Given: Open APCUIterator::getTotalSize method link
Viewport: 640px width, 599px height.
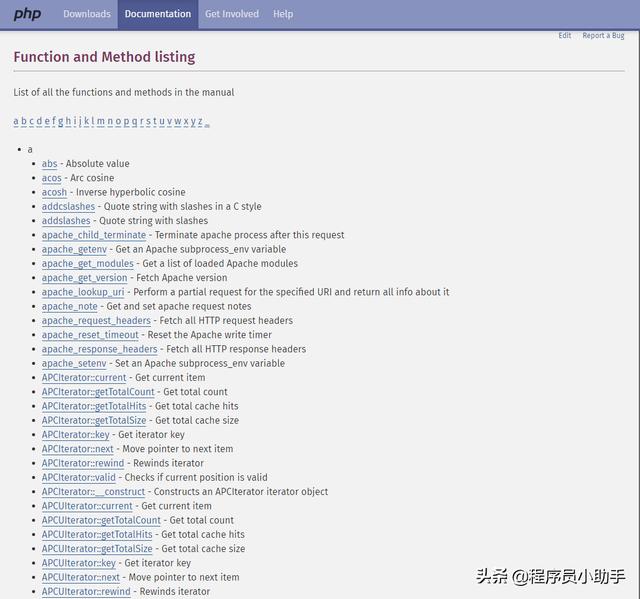Looking at the screenshot, I should click(x=97, y=549).
